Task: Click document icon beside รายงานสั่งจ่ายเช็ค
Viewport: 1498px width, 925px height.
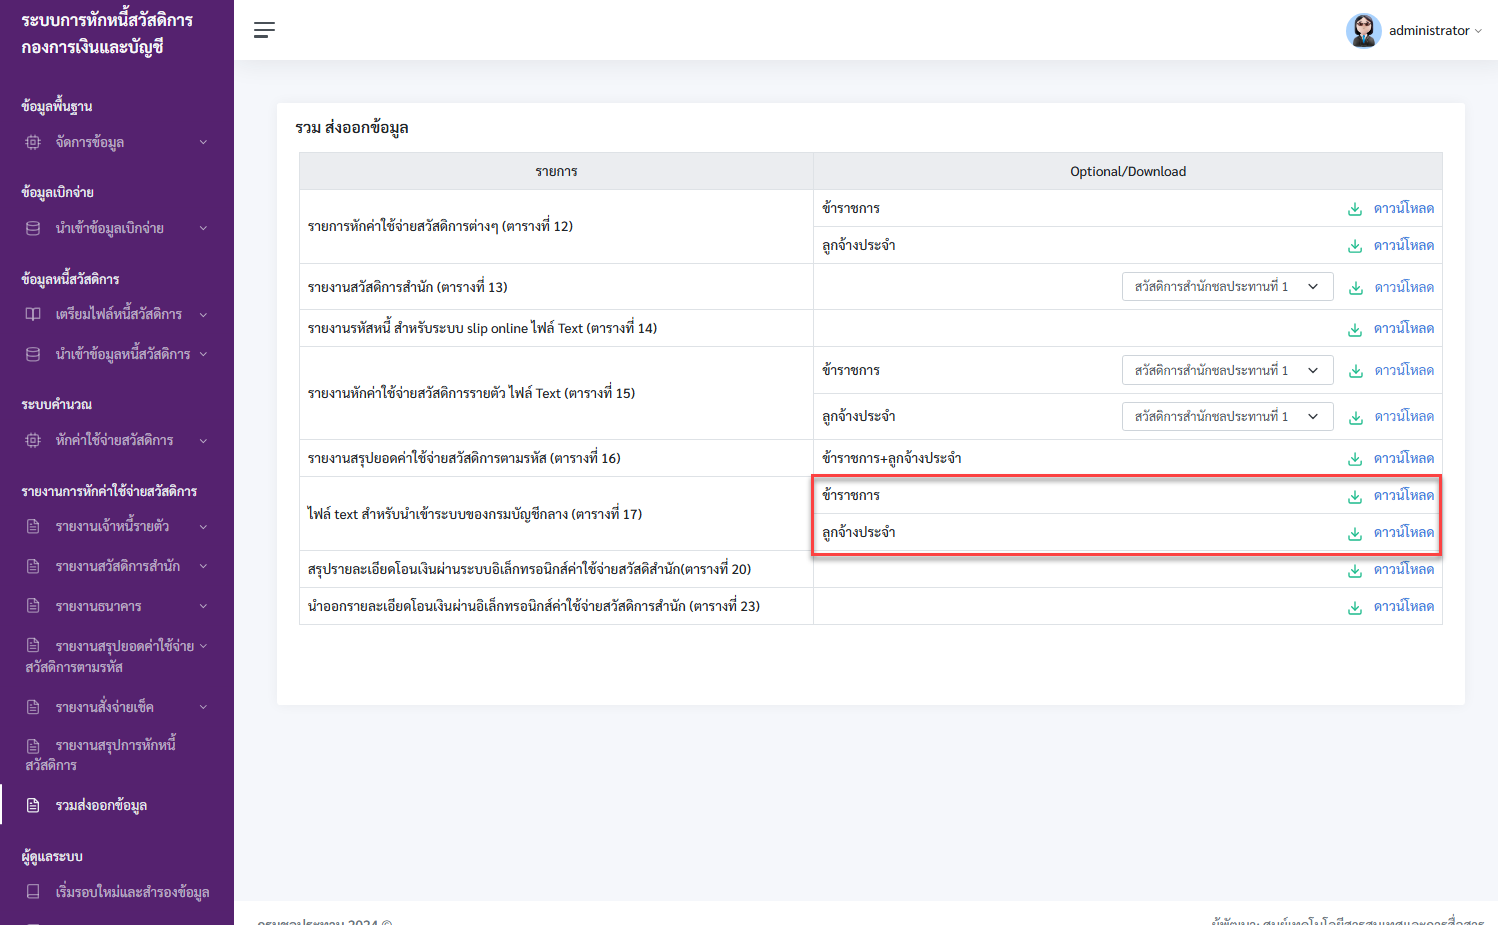Action: click(33, 707)
